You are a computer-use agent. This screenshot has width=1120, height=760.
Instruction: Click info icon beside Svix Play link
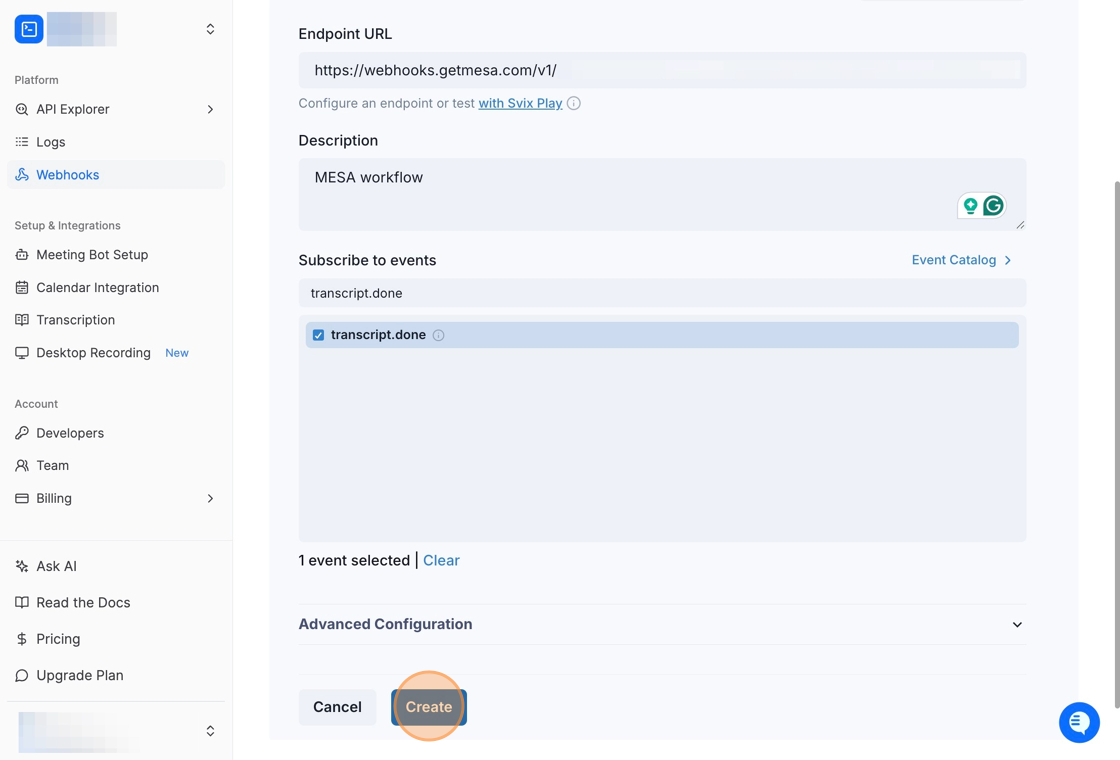pos(574,103)
